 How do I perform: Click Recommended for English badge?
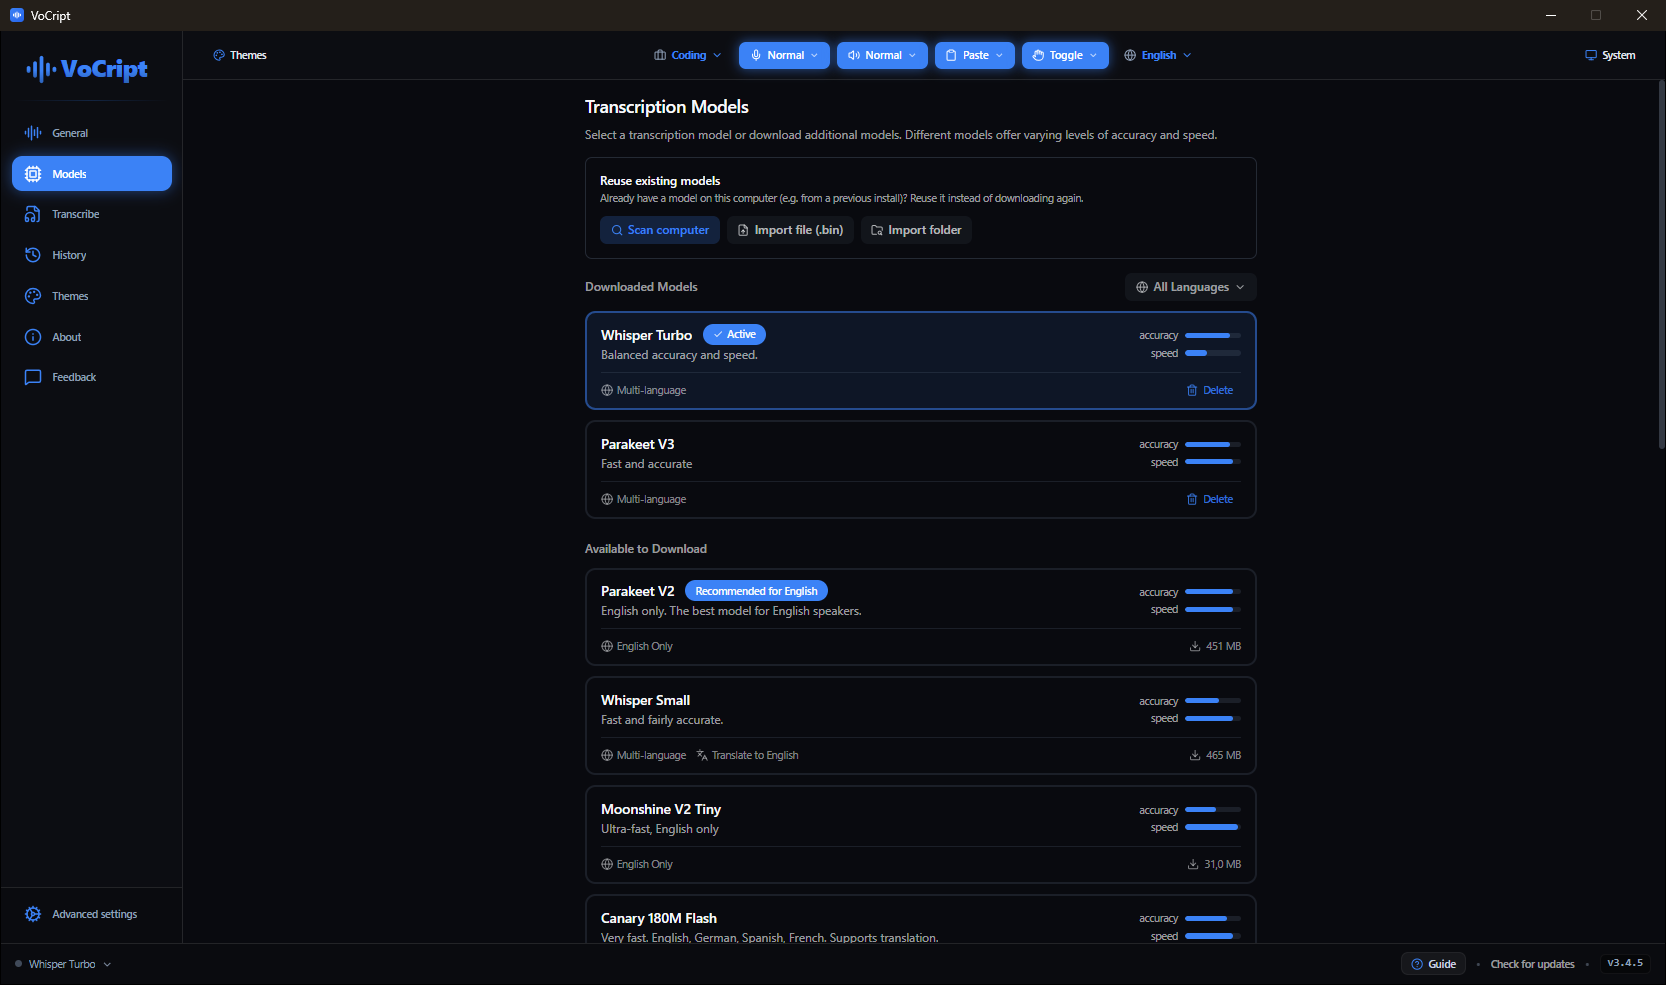756,591
